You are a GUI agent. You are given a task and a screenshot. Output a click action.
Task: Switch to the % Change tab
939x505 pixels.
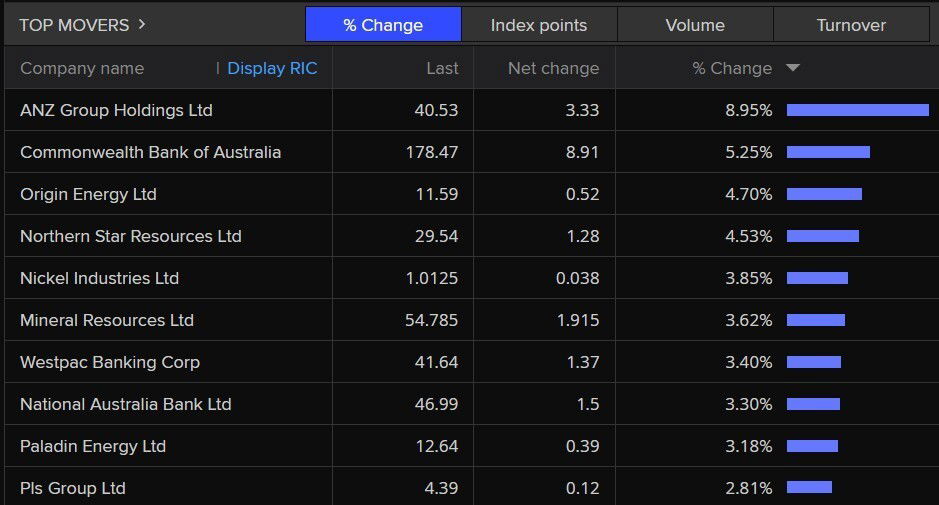point(383,25)
